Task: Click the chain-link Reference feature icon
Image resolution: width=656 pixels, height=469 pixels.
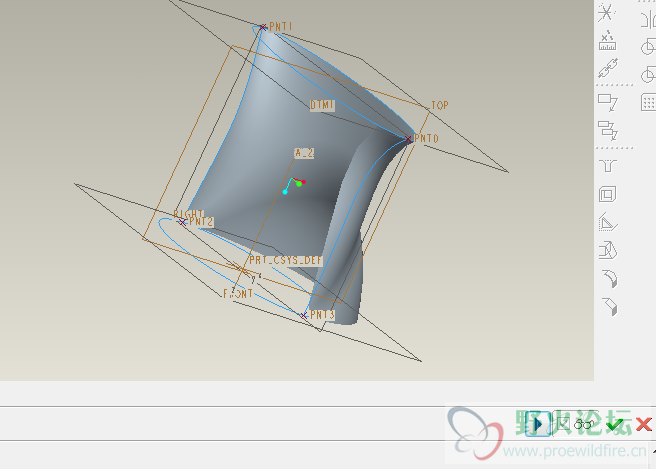Action: click(608, 68)
